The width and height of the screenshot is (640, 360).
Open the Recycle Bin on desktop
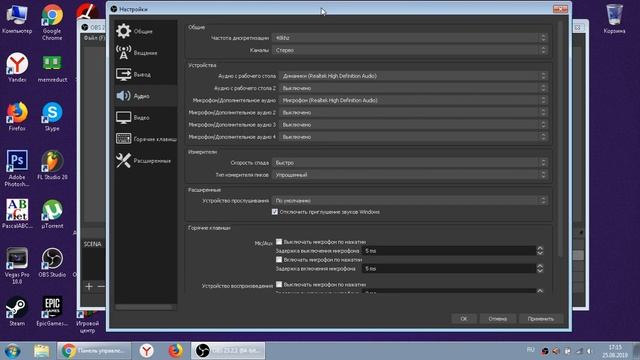[614, 19]
